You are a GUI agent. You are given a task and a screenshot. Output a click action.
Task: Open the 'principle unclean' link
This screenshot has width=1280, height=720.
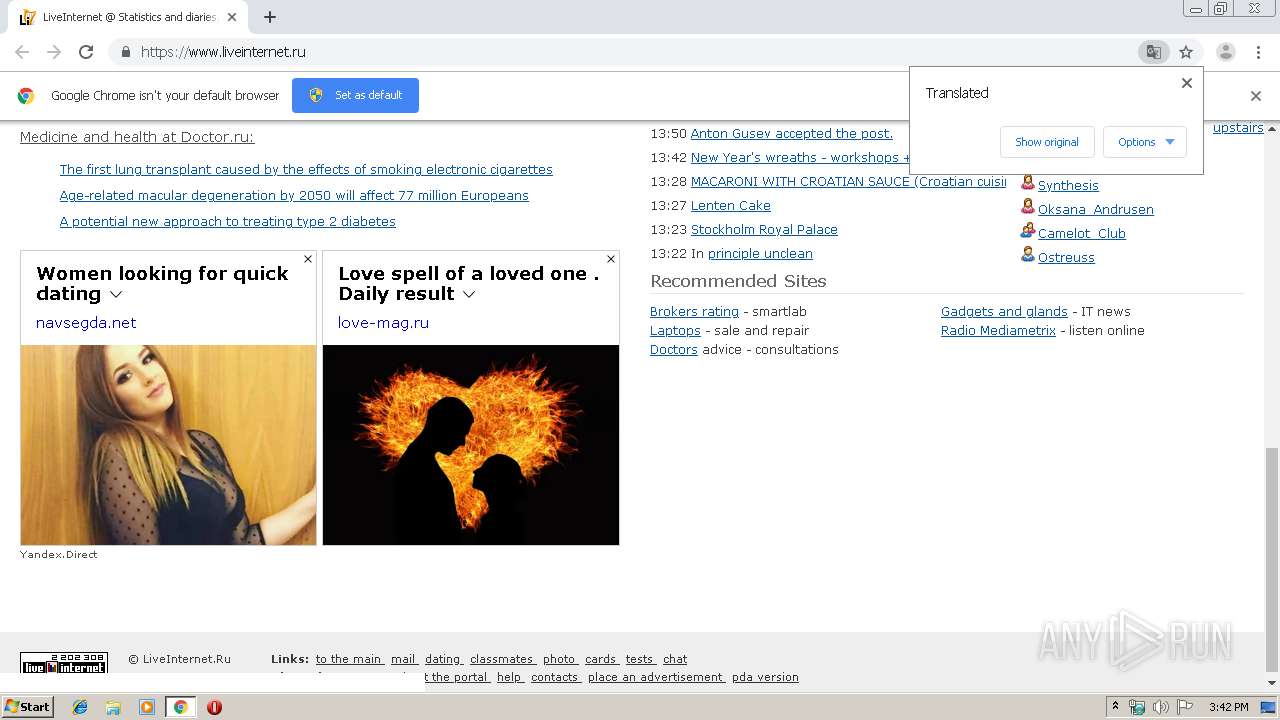click(x=760, y=253)
